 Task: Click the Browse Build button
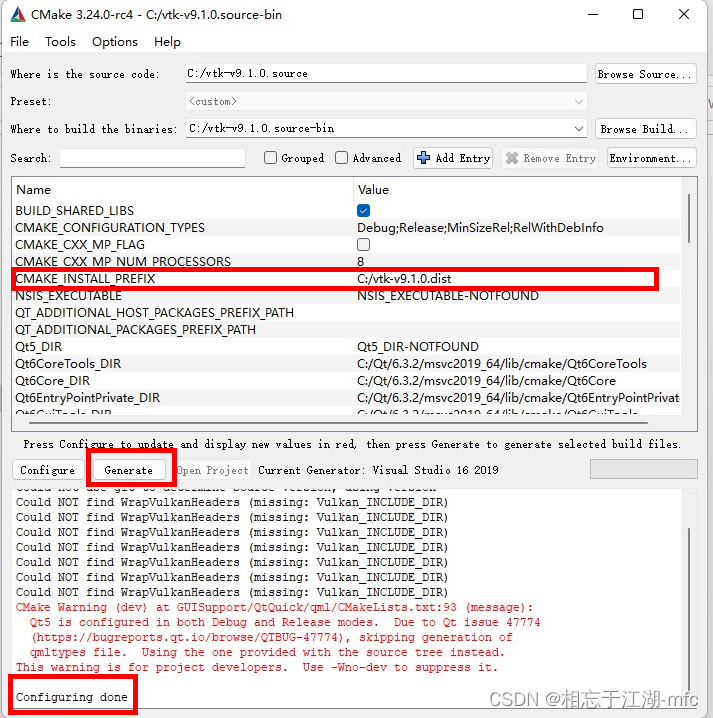(x=646, y=129)
